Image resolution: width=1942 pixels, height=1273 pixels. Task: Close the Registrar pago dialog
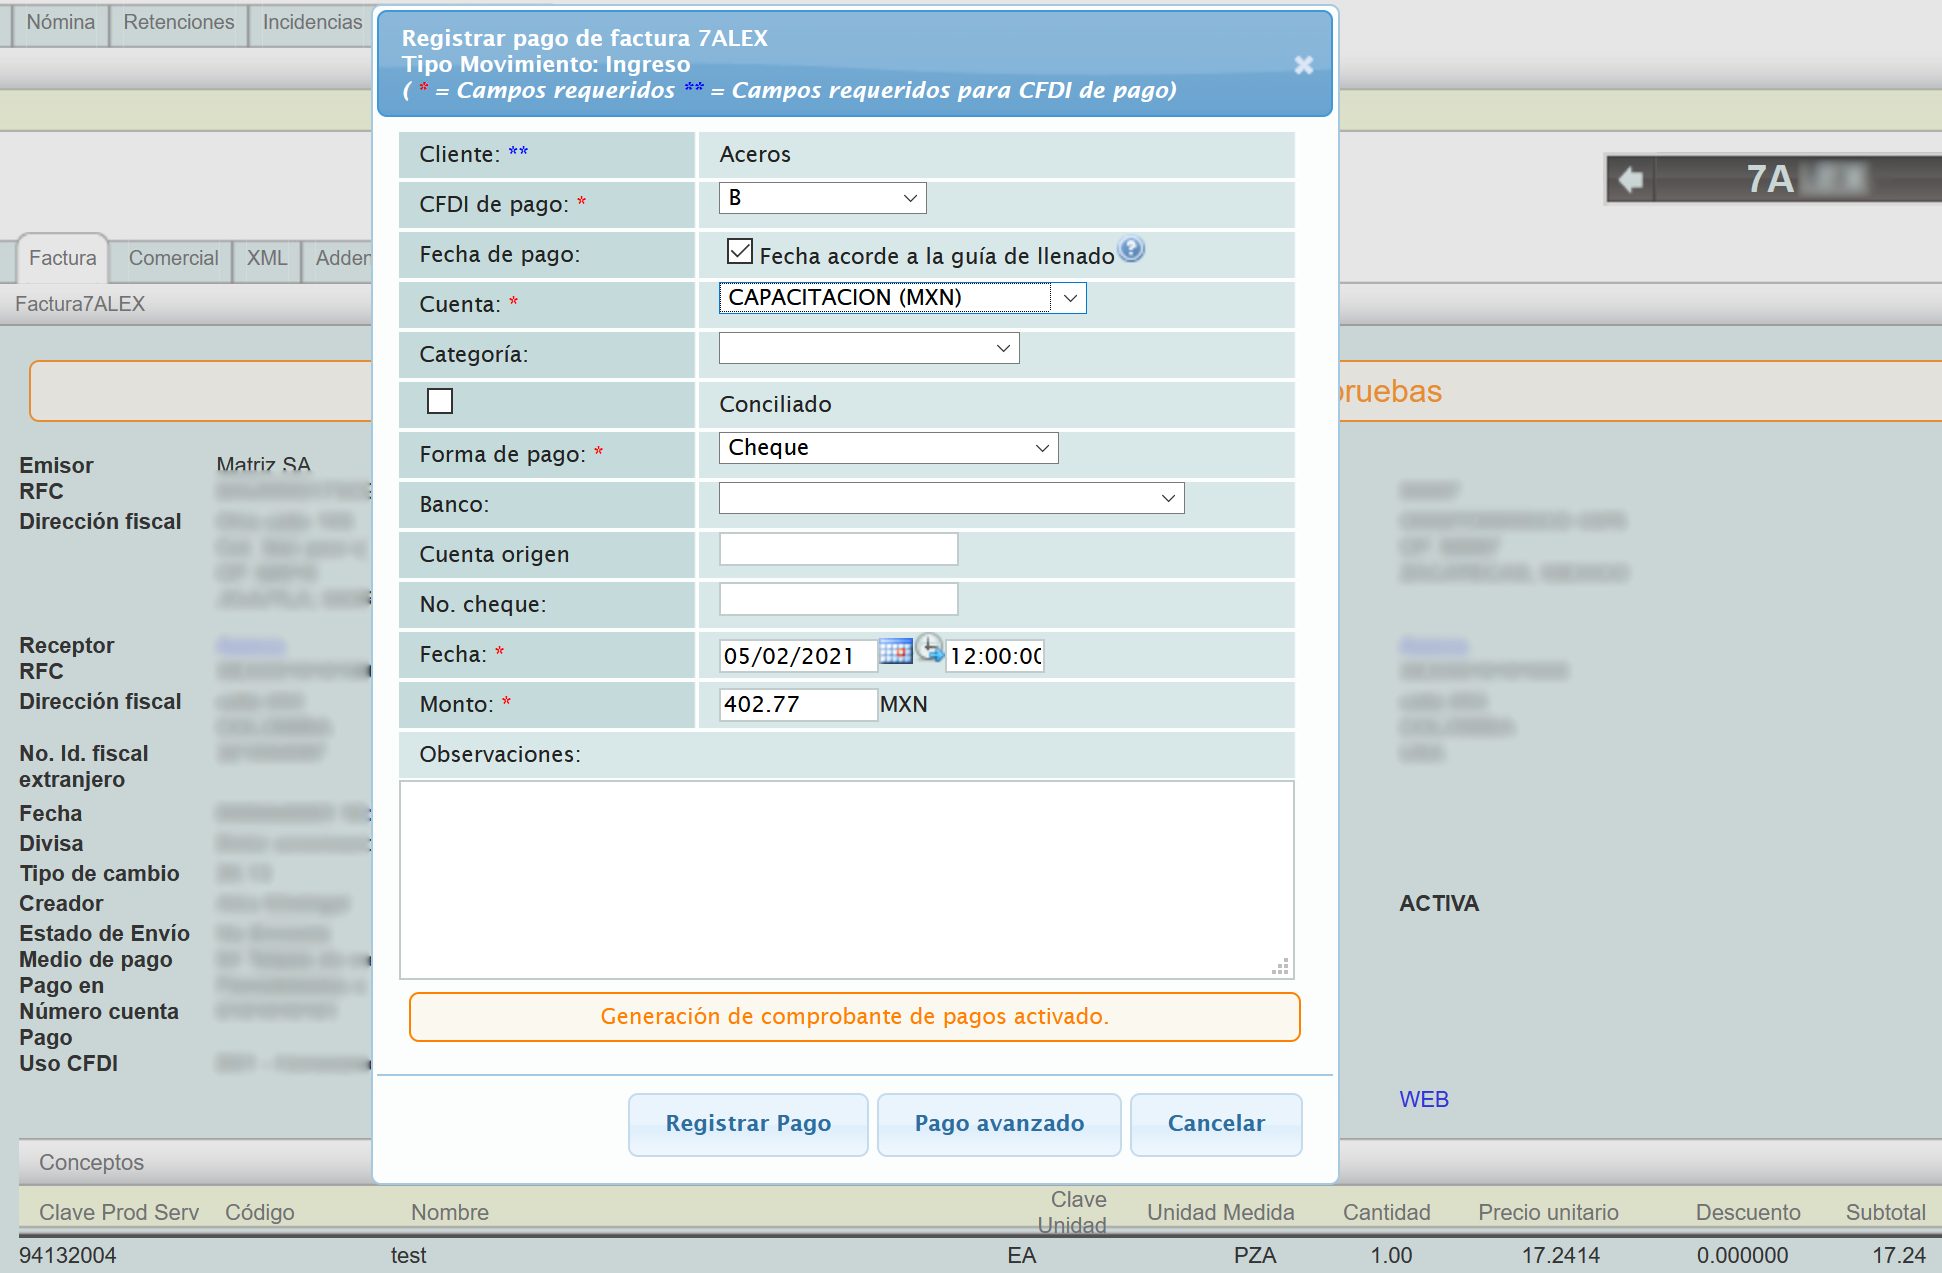pyautogui.click(x=1303, y=65)
